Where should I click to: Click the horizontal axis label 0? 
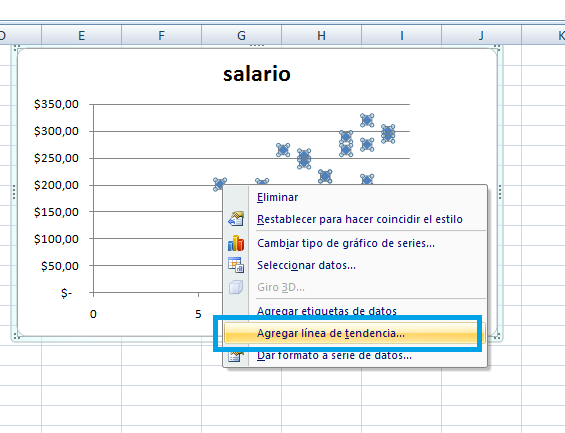click(93, 314)
